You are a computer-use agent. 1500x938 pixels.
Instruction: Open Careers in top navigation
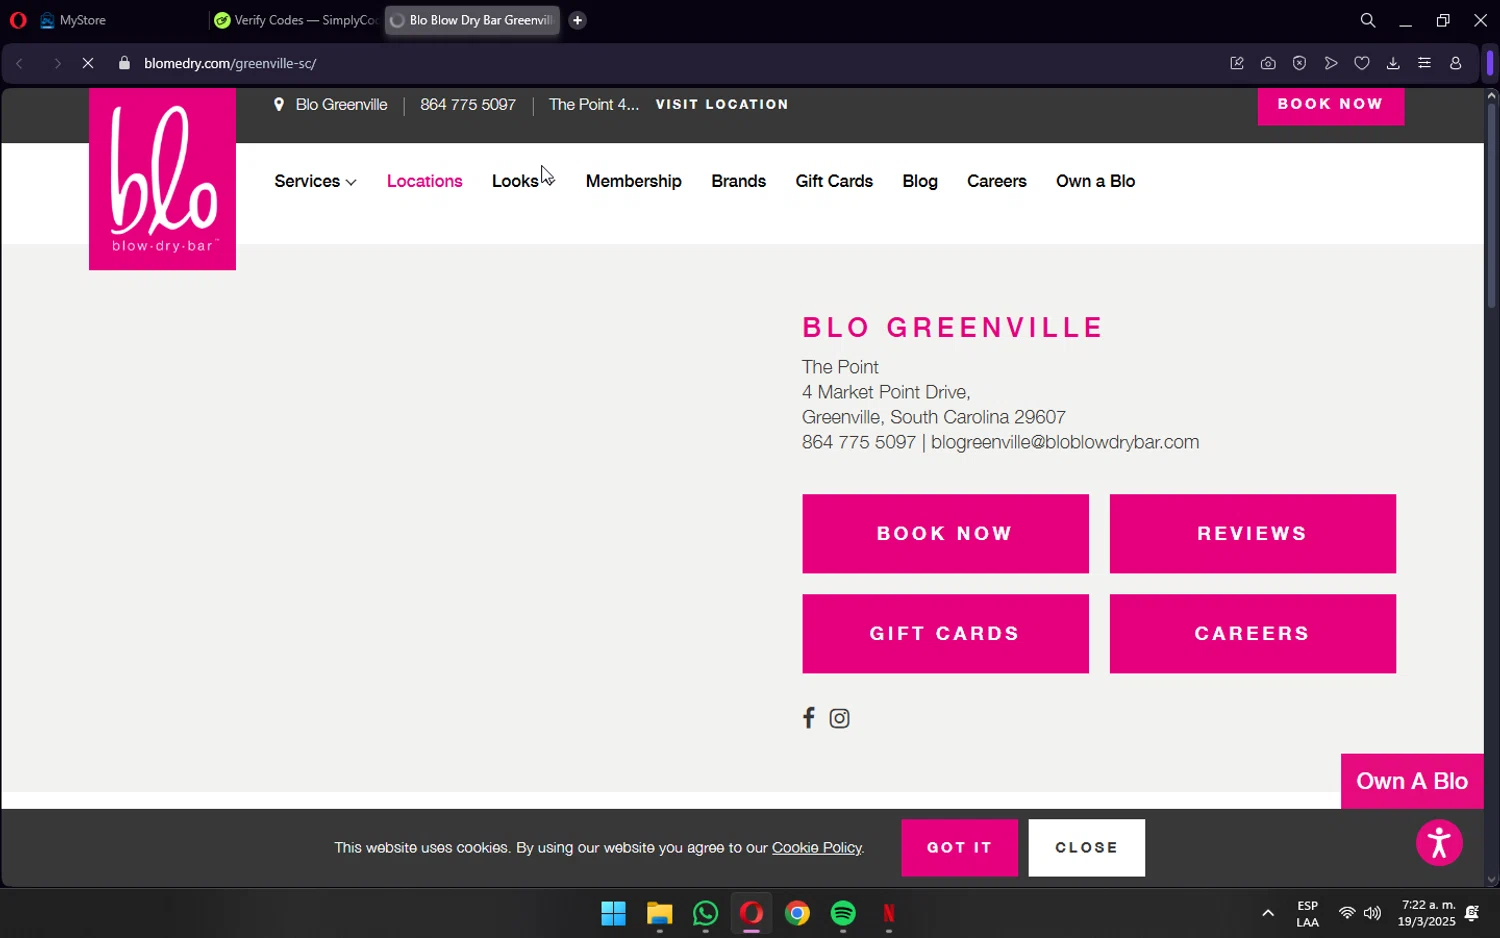[x=996, y=181]
